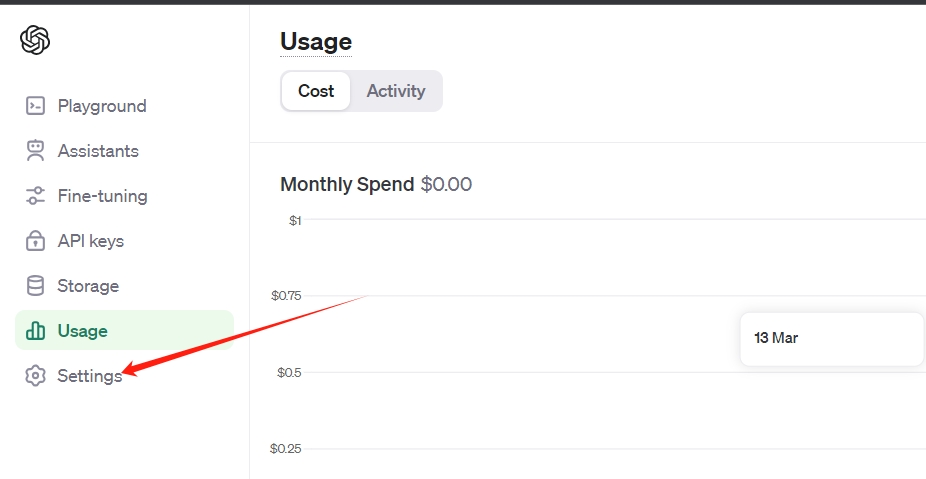Screen dimensions: 926x479
Task: Click the Playground terminal icon
Action: [35, 106]
